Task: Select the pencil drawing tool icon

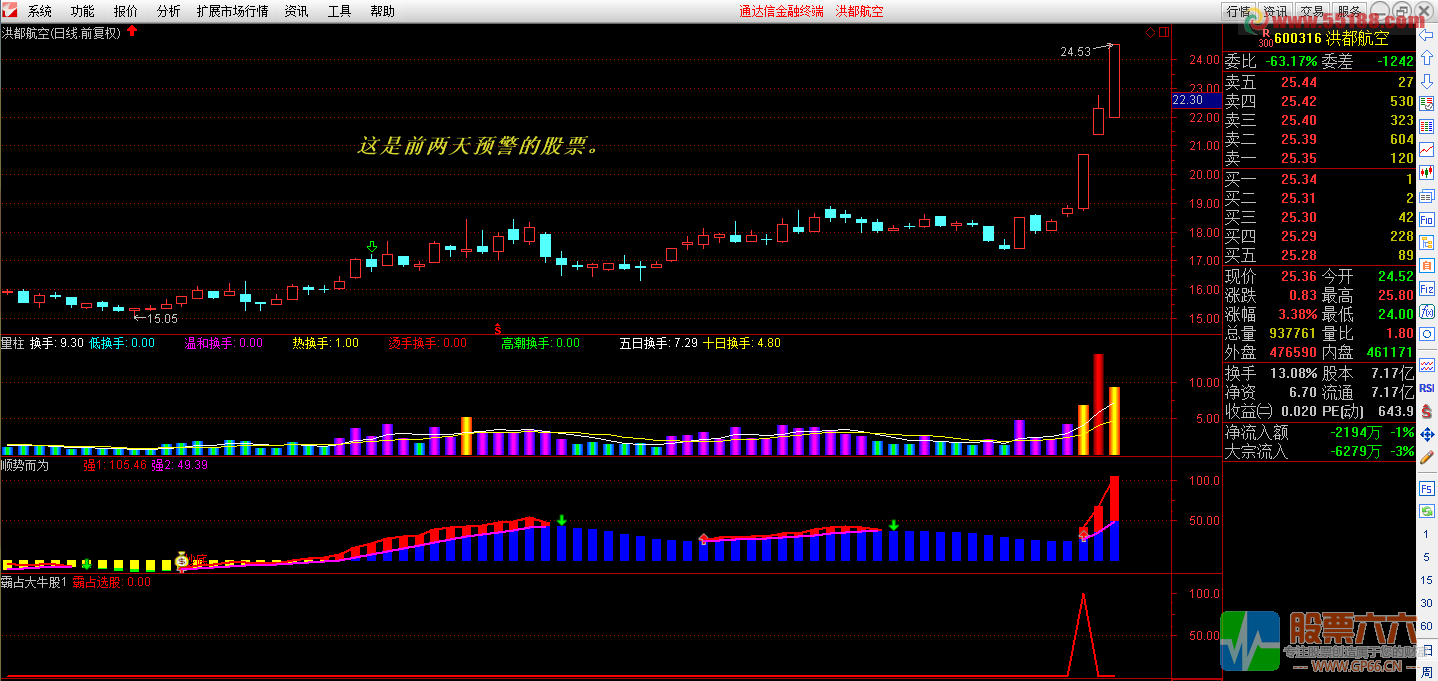Action: click(1428, 458)
